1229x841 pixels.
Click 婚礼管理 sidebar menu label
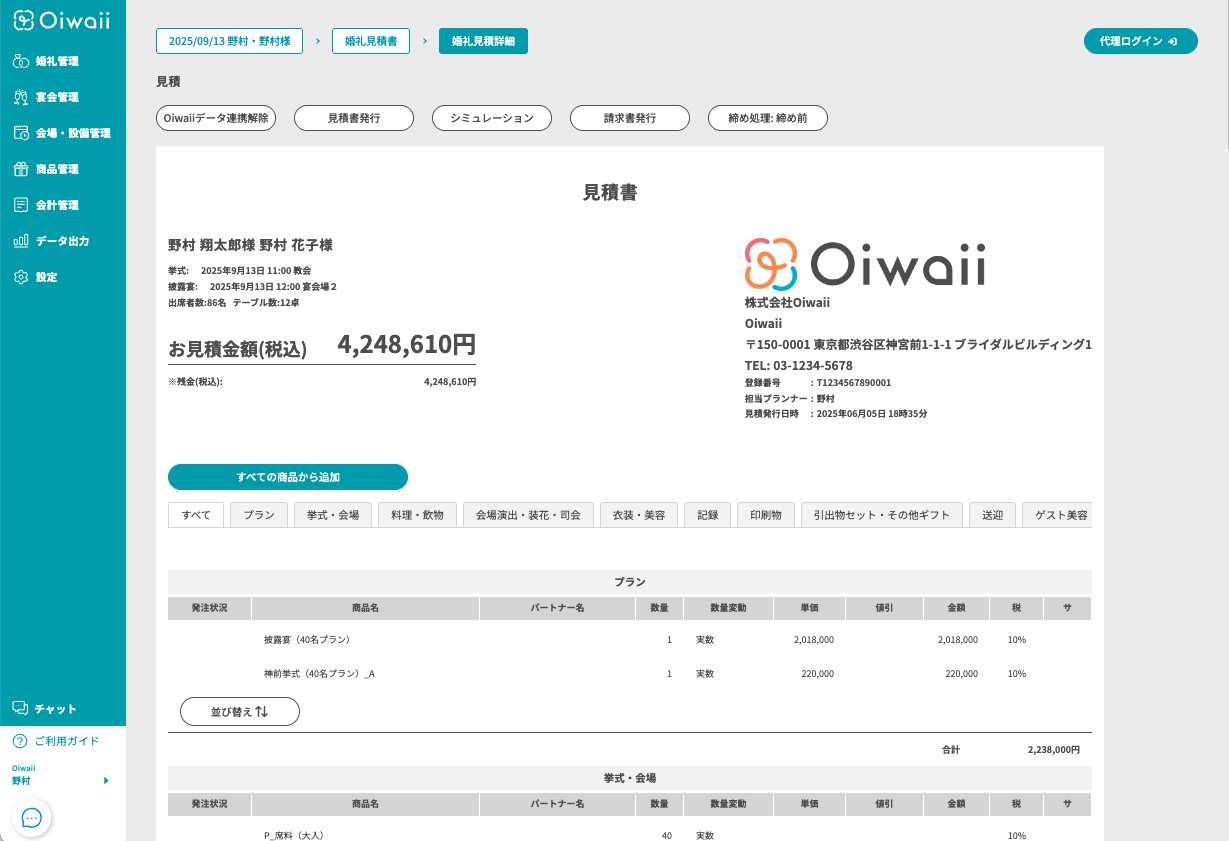pos(57,61)
